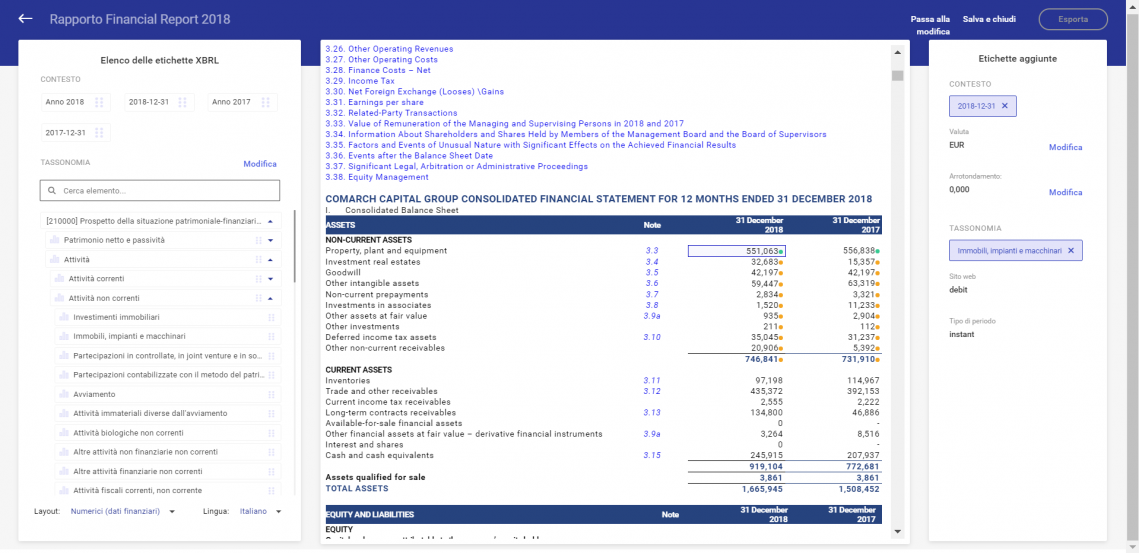The image size is (1139, 553).
Task: Remove the 2018-12-31 context tag
Action: coord(1005,106)
